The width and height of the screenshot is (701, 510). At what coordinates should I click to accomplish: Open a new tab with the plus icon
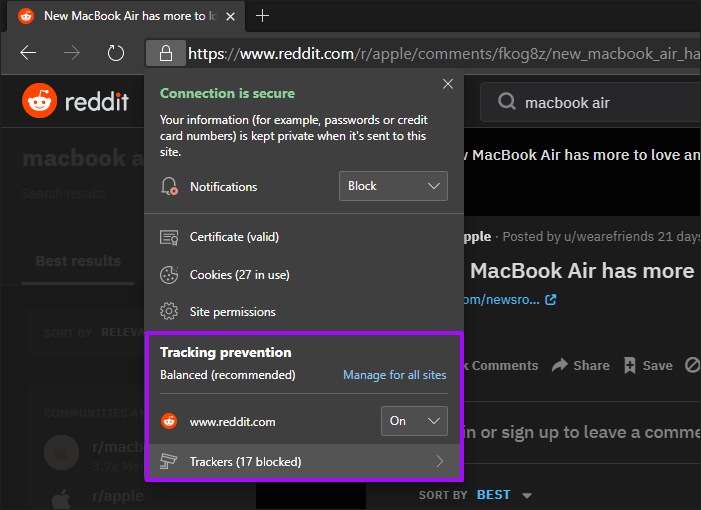coord(262,16)
